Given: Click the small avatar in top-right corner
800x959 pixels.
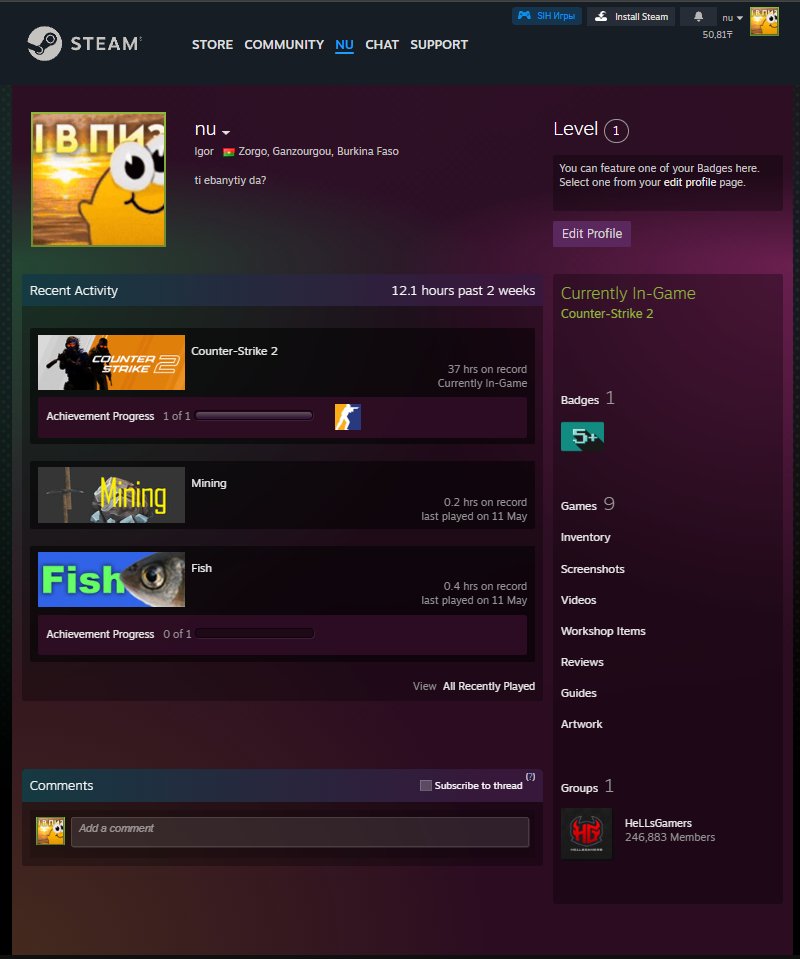Looking at the screenshot, I should pyautogui.click(x=765, y=21).
